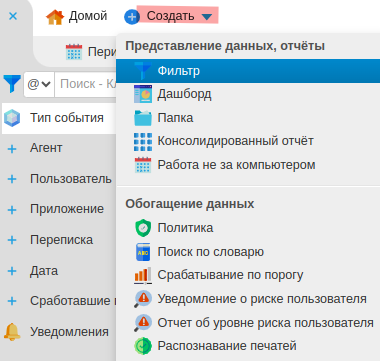Screen dimensions: 380x361
Task: Click the Папка folder icon
Action: (x=143, y=118)
